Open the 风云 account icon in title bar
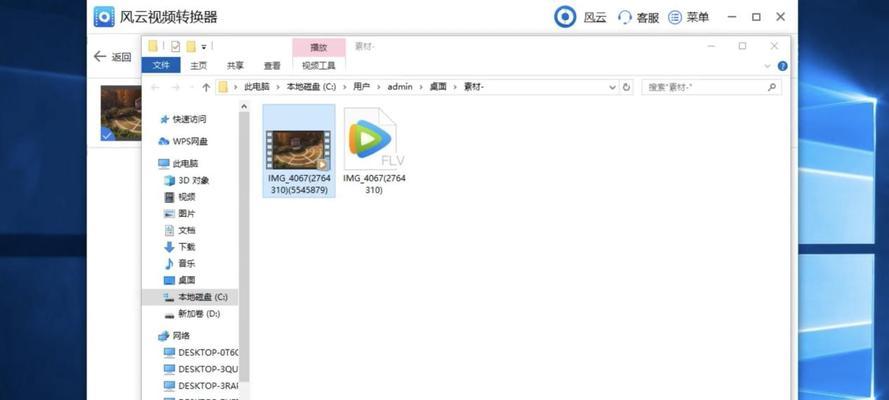Image resolution: width=889 pixels, height=400 pixels. [565, 17]
